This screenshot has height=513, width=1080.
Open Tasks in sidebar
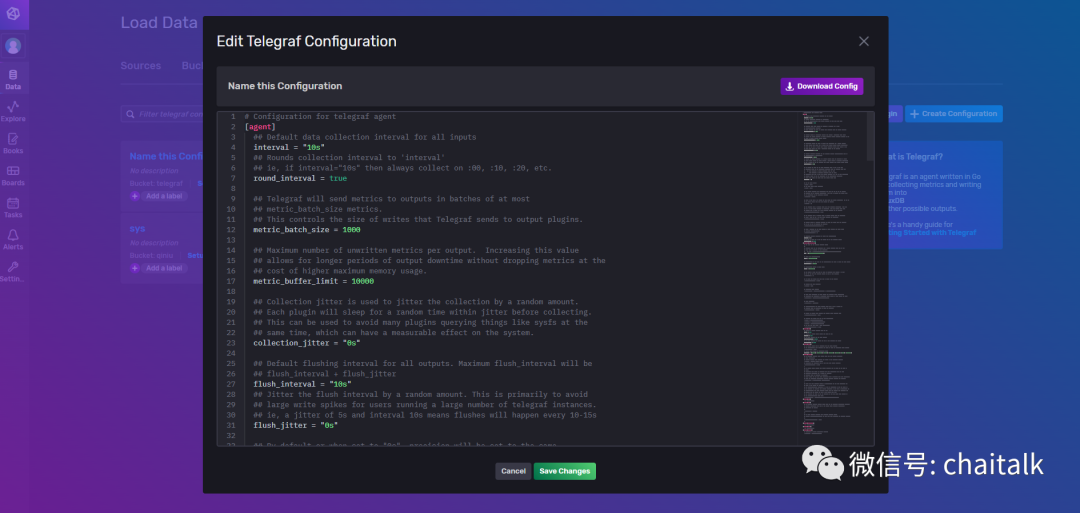click(x=13, y=207)
